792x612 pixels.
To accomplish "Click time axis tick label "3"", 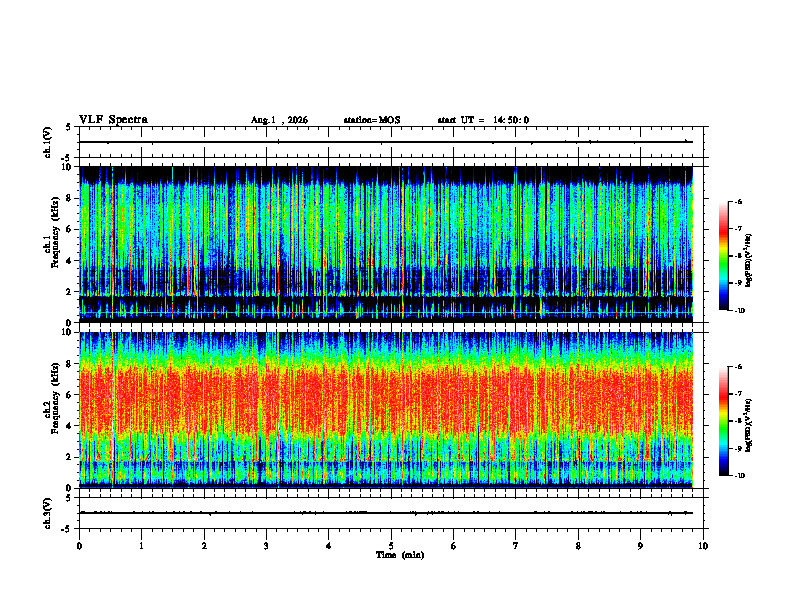I will (266, 546).
